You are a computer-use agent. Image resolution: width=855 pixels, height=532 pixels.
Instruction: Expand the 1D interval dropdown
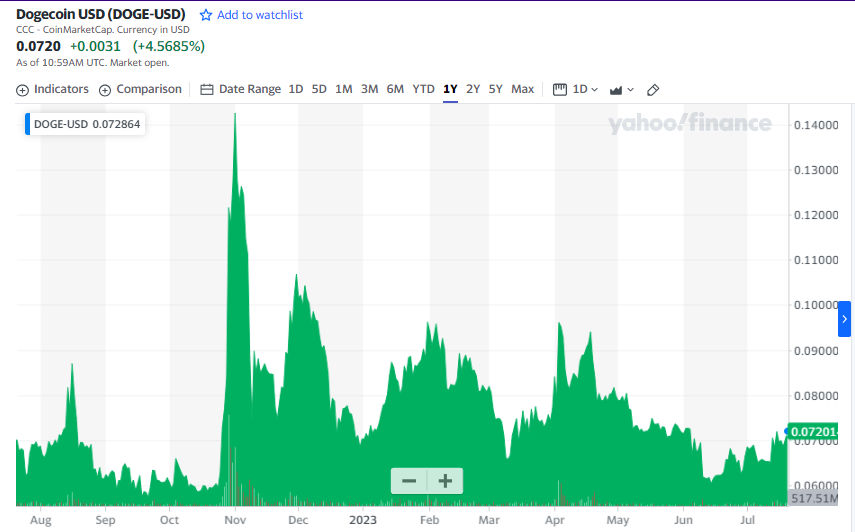pos(585,89)
